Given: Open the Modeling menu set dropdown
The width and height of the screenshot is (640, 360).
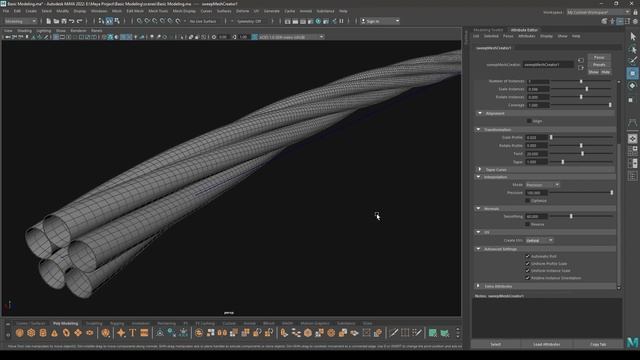Looking at the screenshot, I should click(x=20, y=21).
